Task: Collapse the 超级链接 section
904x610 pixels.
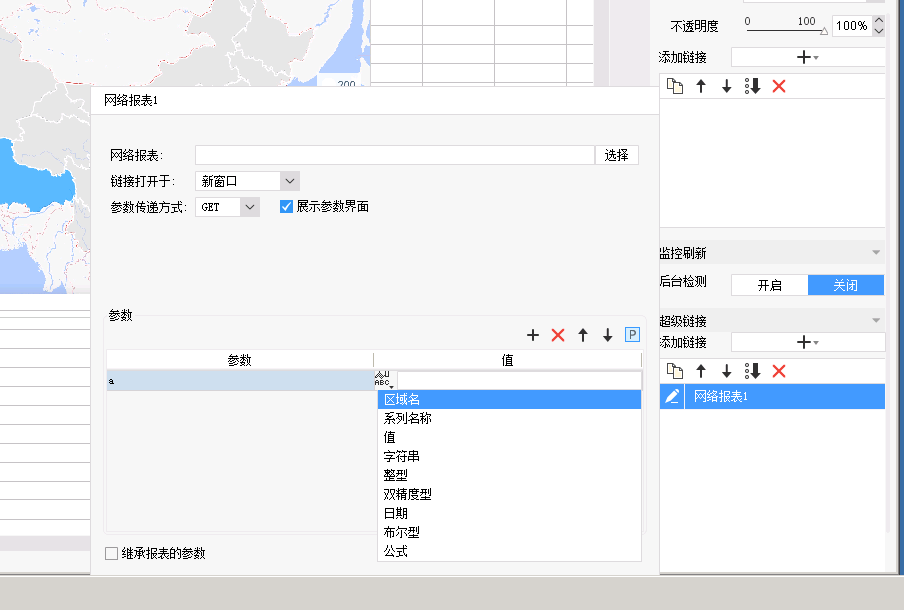Action: click(876, 321)
